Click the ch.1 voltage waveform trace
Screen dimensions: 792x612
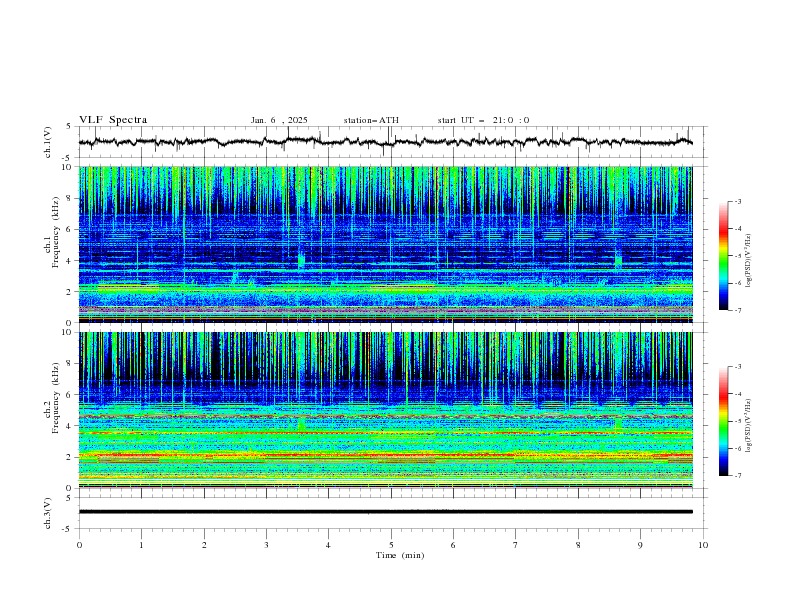click(x=385, y=141)
